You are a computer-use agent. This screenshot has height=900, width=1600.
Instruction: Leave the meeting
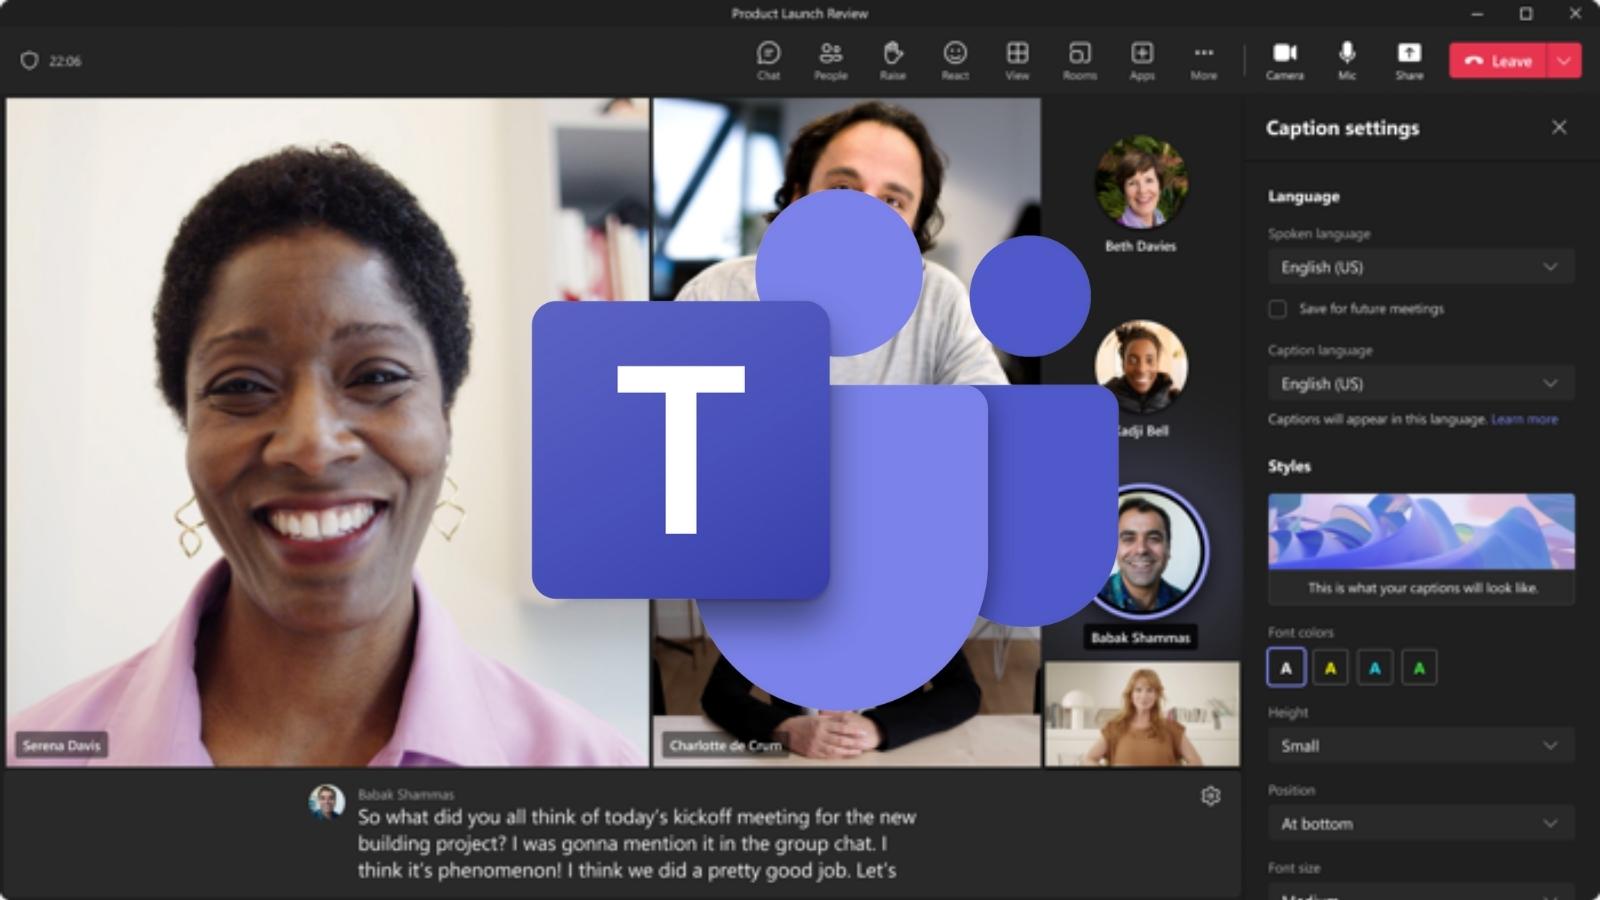(1498, 61)
